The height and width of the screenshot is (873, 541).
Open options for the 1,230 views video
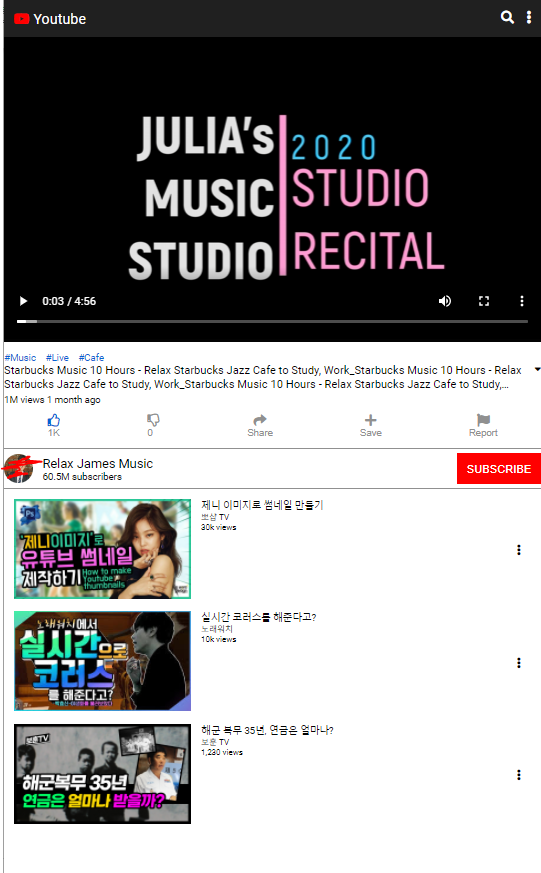tap(519, 775)
